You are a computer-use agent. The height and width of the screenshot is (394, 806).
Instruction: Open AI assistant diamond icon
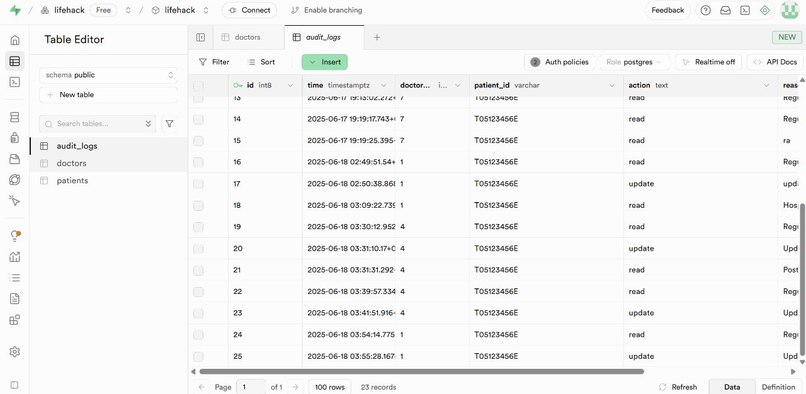(765, 10)
